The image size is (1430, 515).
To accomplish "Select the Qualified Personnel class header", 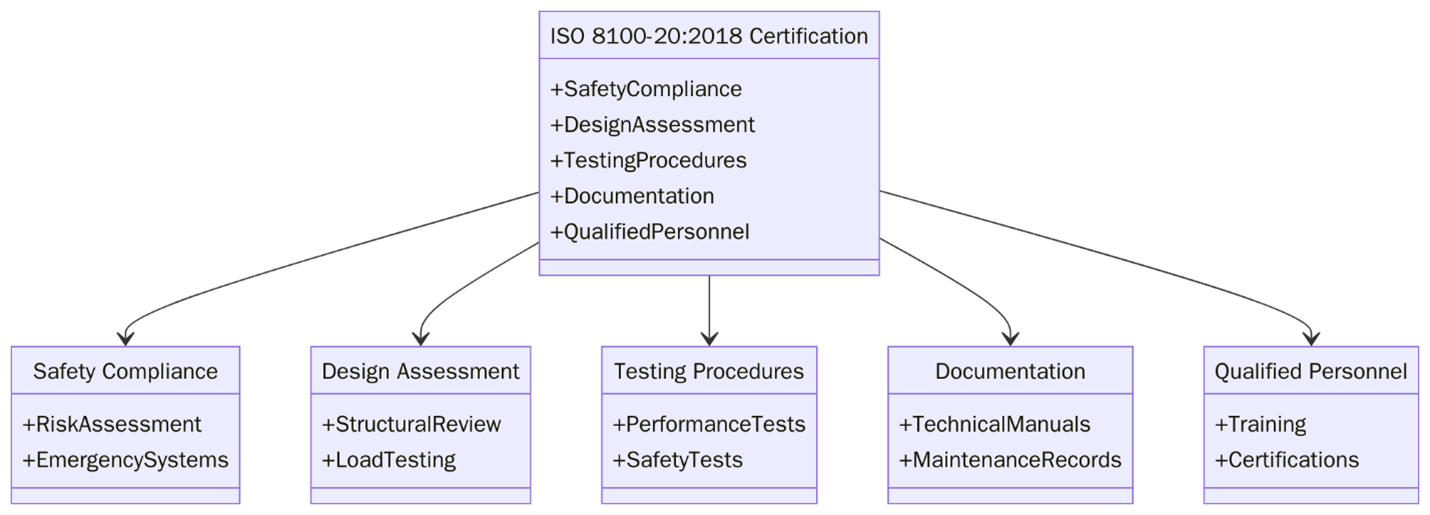I will [1310, 371].
